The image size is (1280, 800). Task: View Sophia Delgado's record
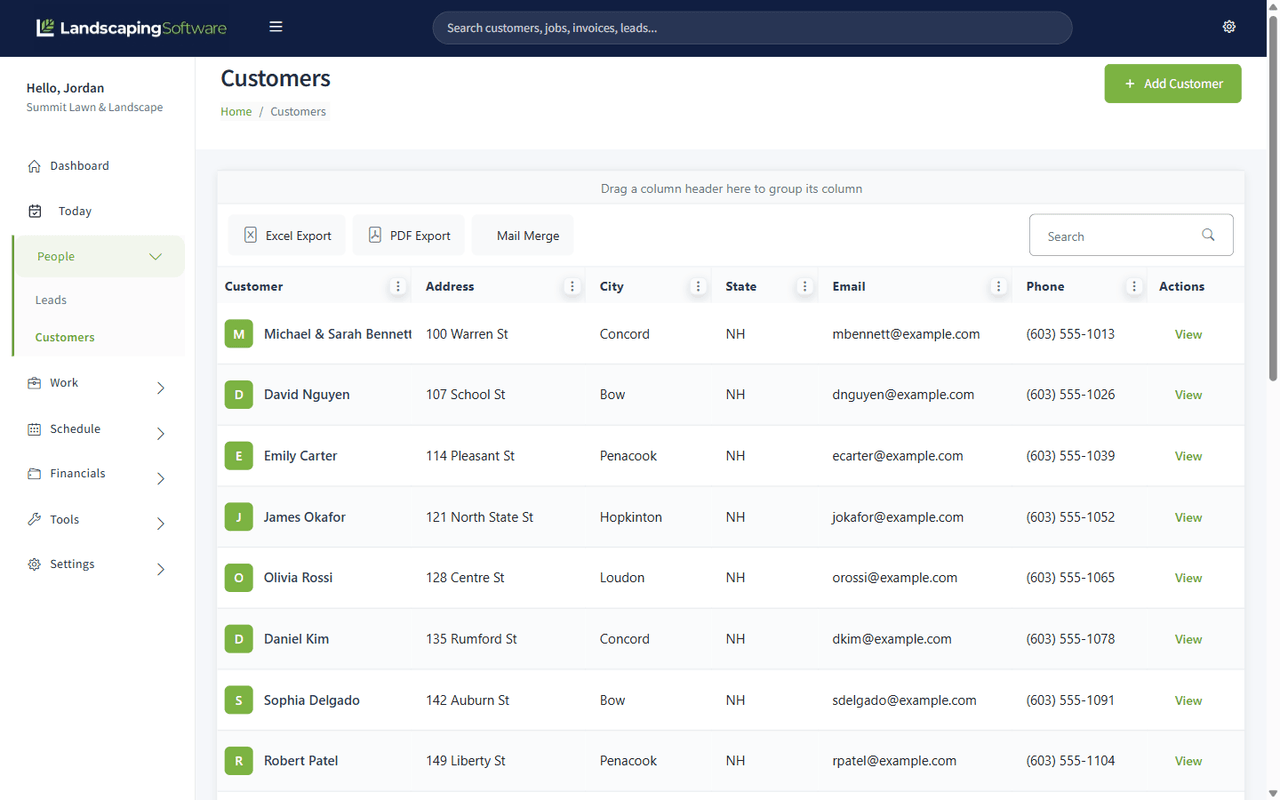tap(1188, 701)
